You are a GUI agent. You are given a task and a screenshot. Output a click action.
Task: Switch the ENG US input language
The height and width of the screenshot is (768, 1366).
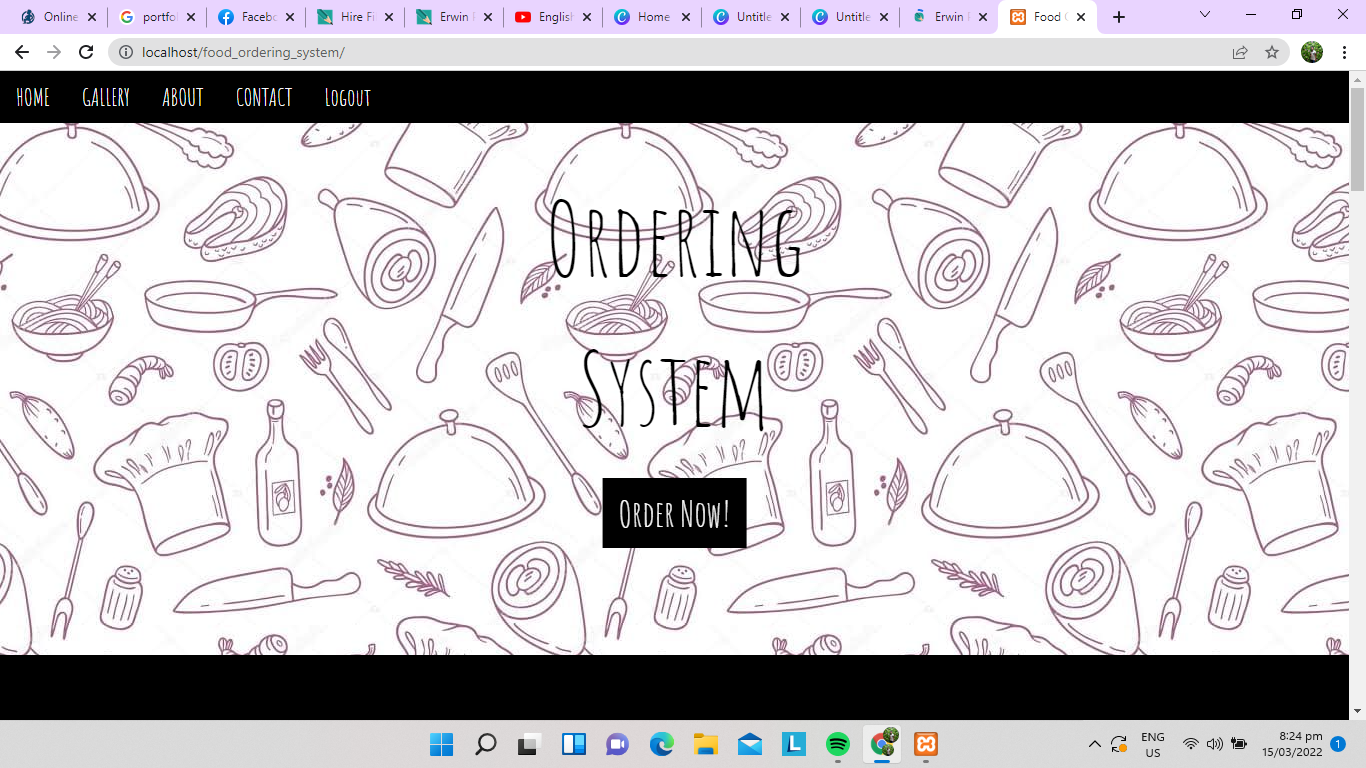point(1153,745)
